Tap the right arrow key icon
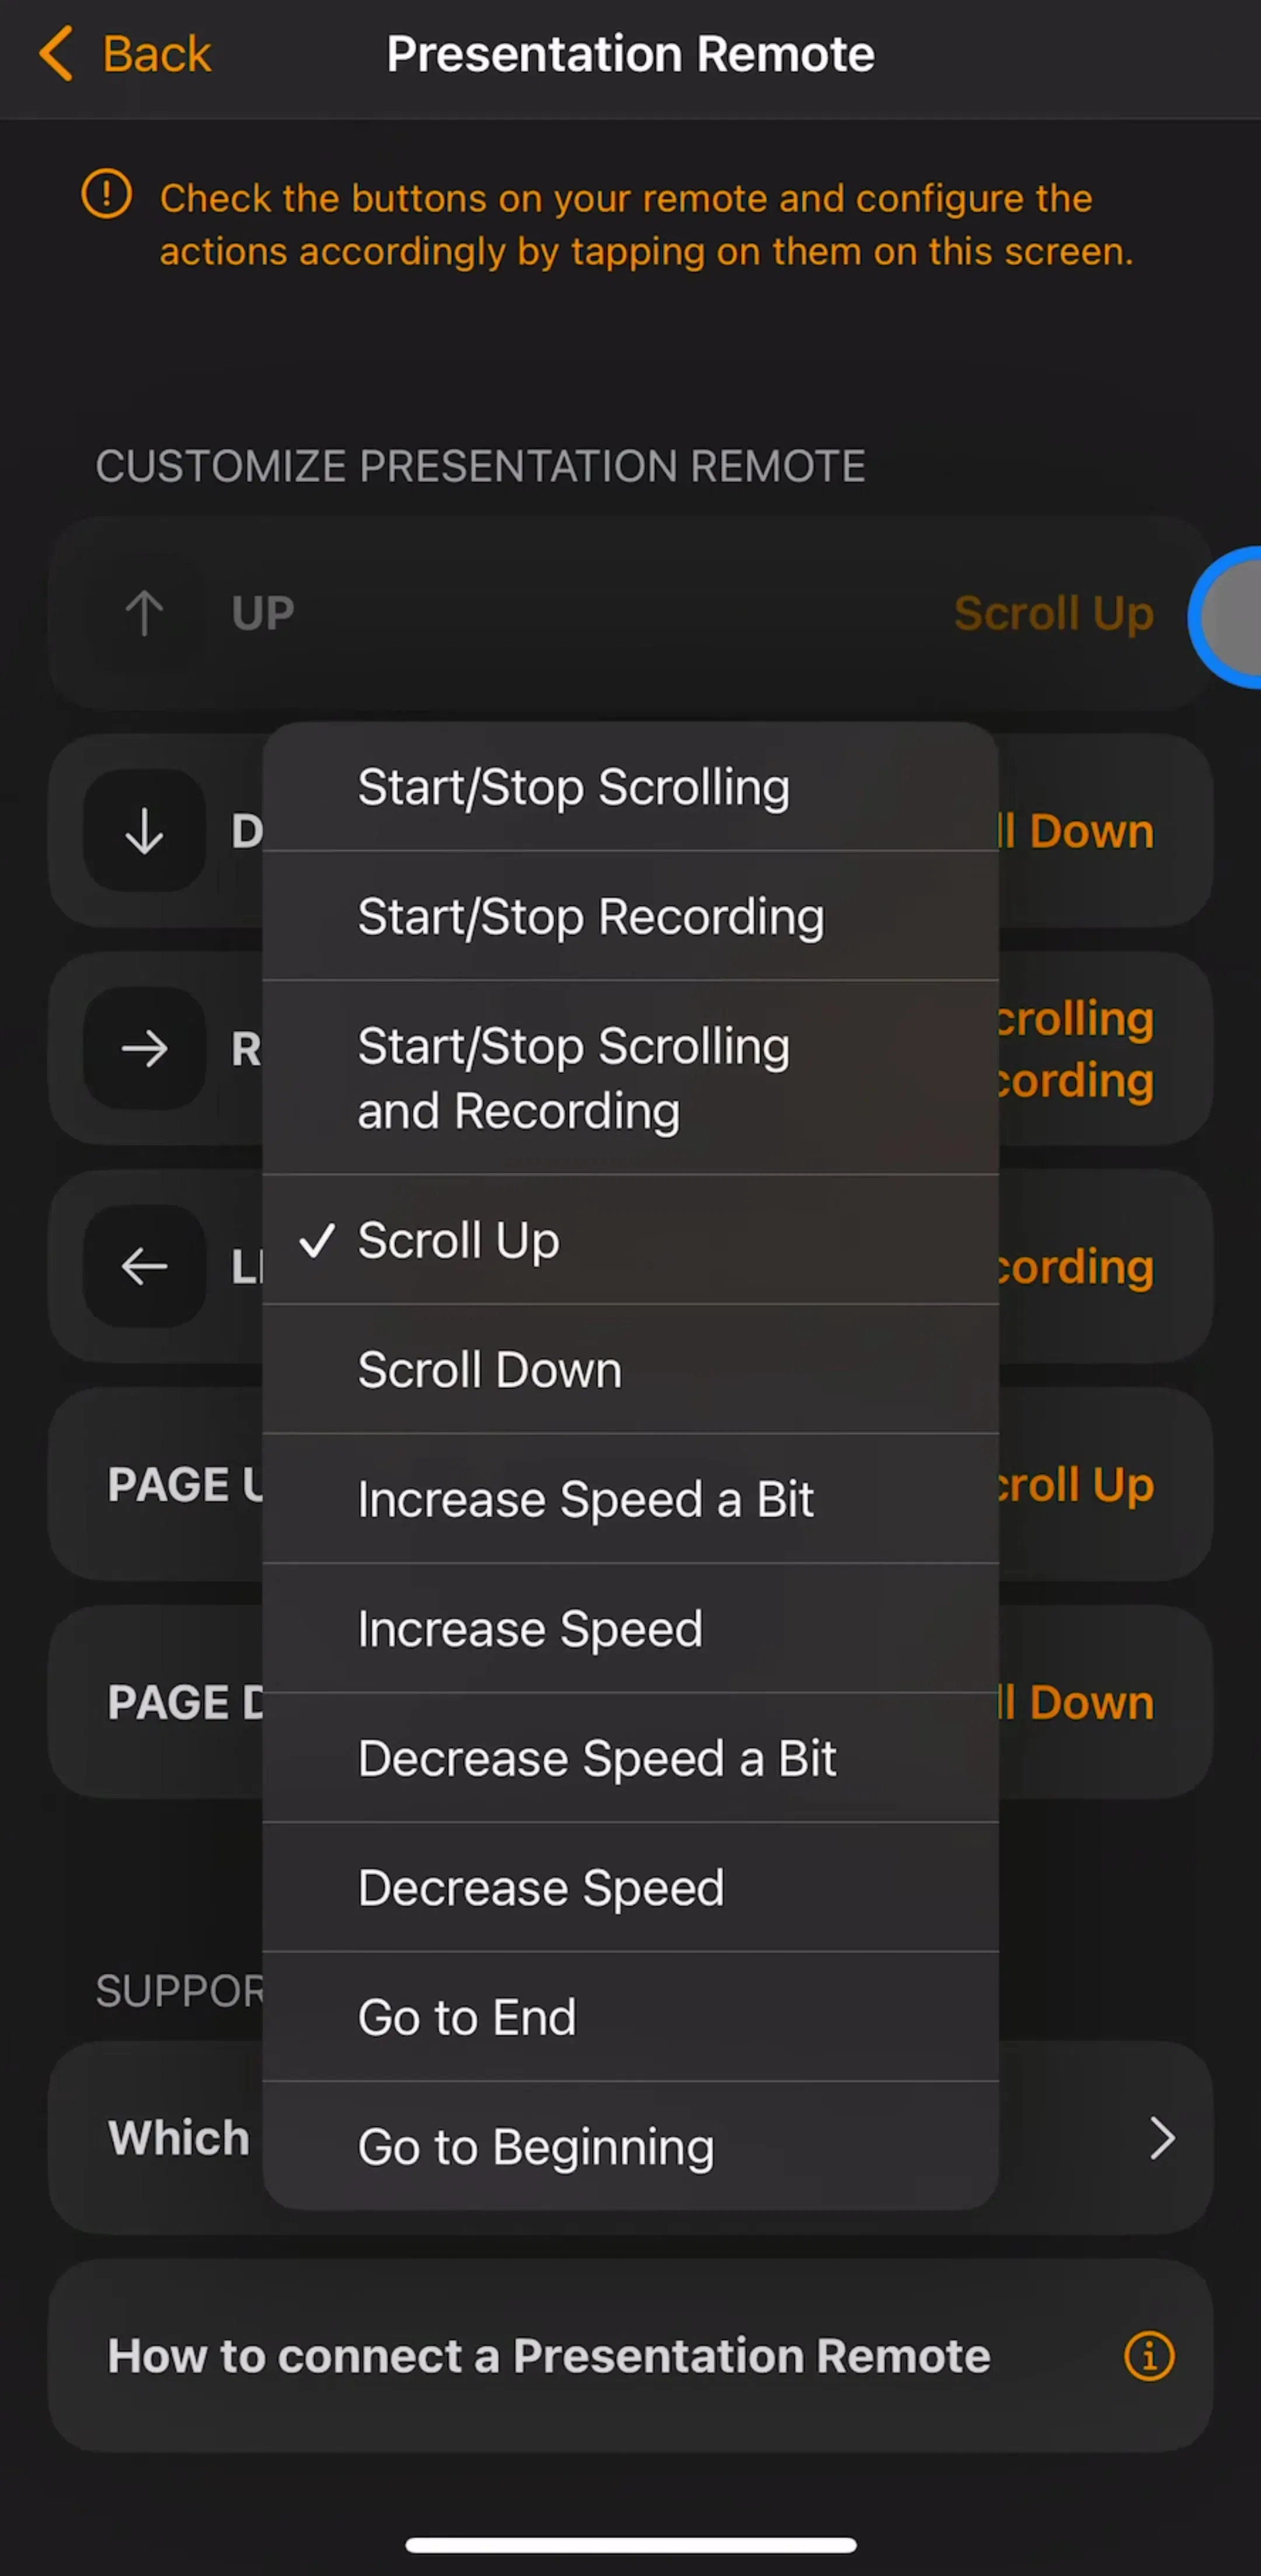 pyautogui.click(x=145, y=1048)
